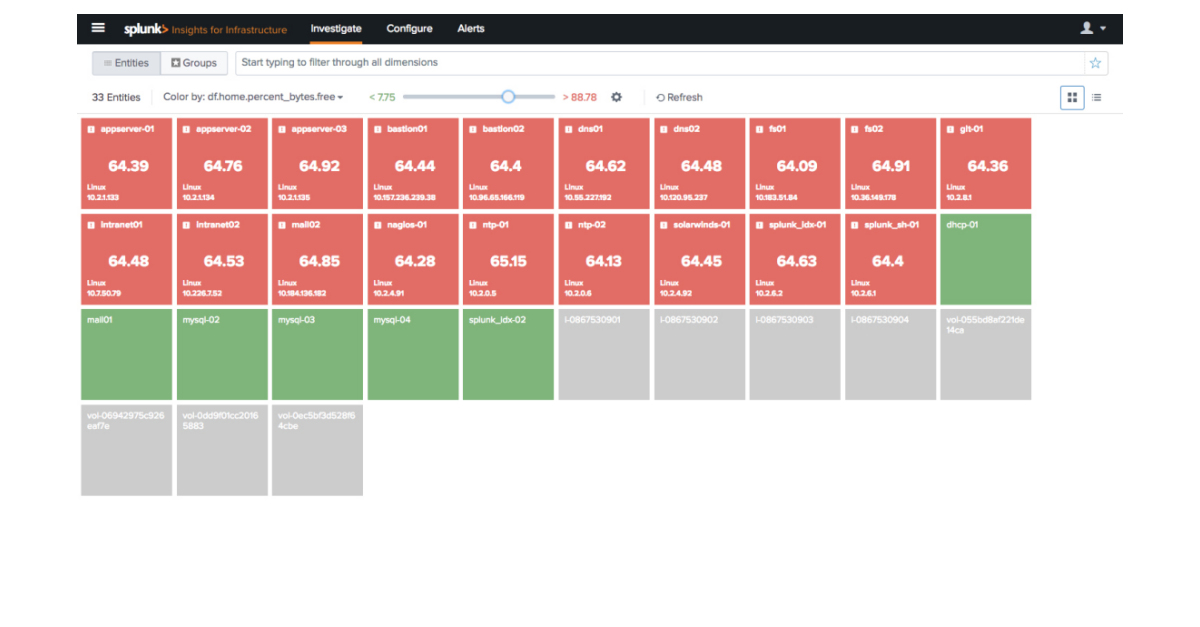This screenshot has width=1200, height=627.
Task: Select the Entities view toggle
Action: point(126,63)
